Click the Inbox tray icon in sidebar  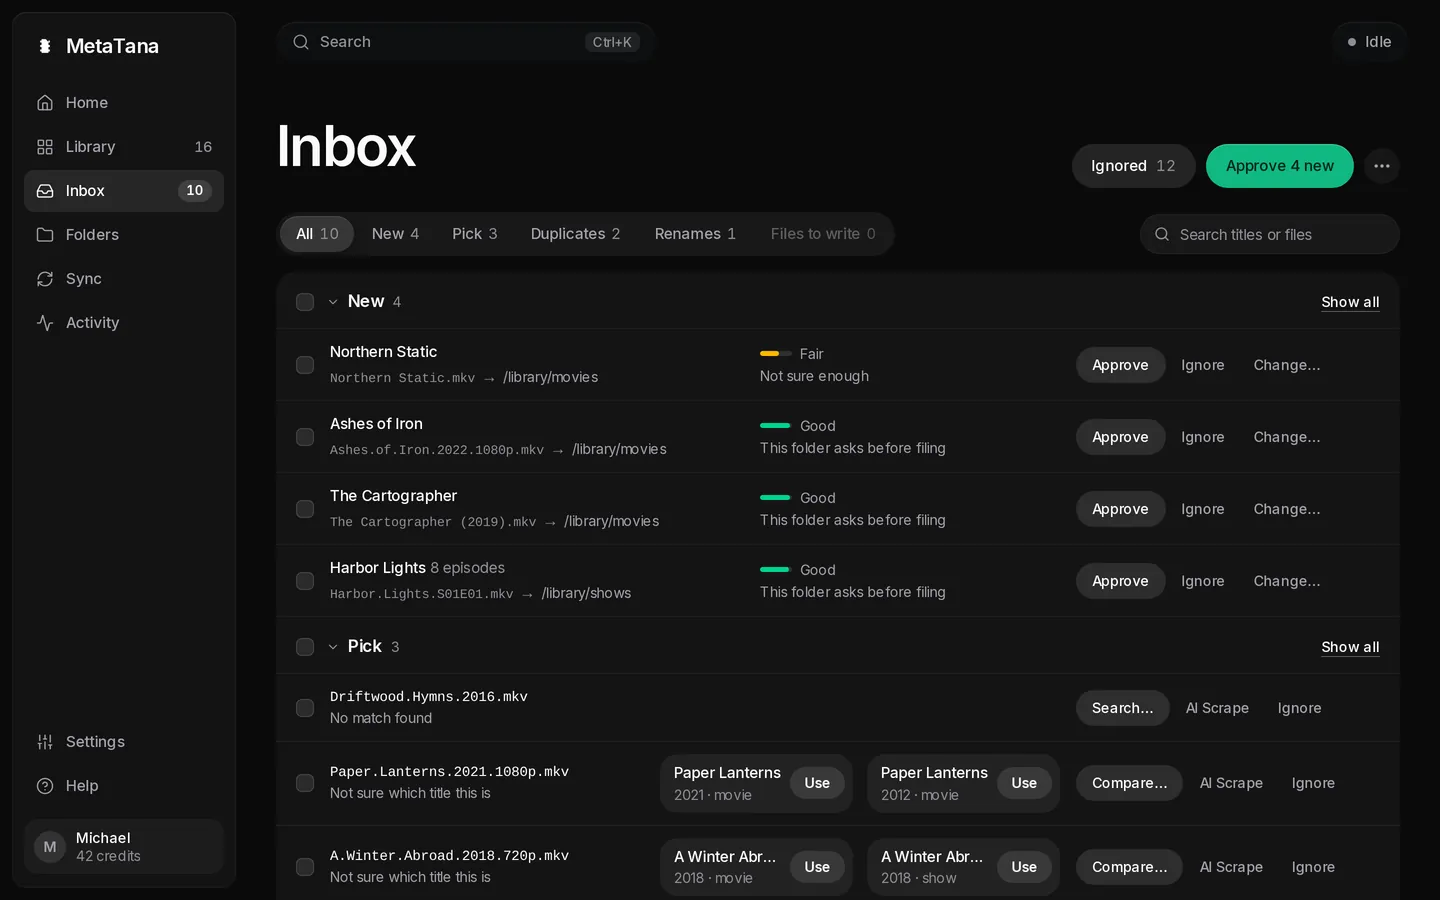(x=45, y=191)
